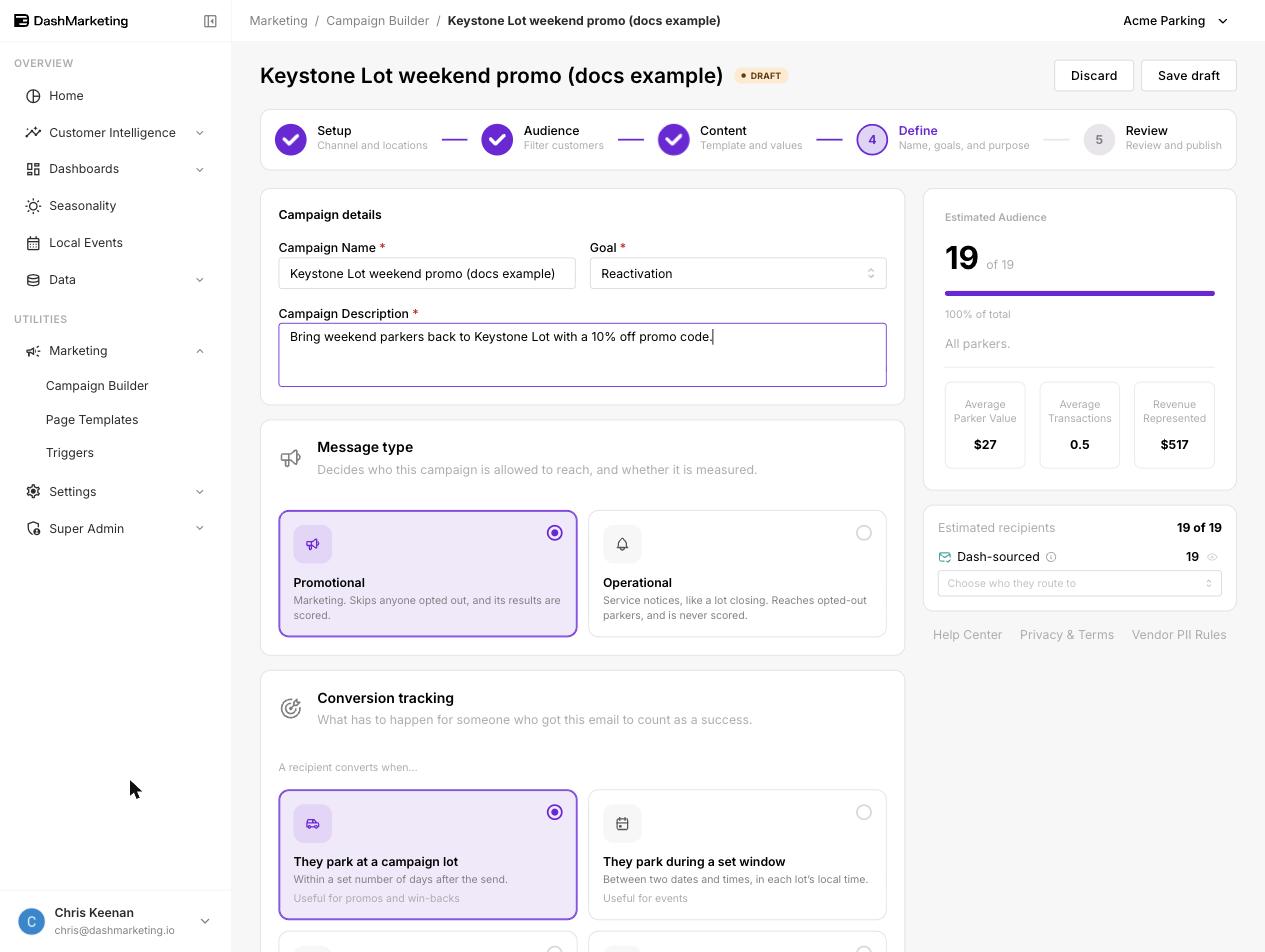
Task: Click the Dashboards grid icon
Action: point(33,169)
